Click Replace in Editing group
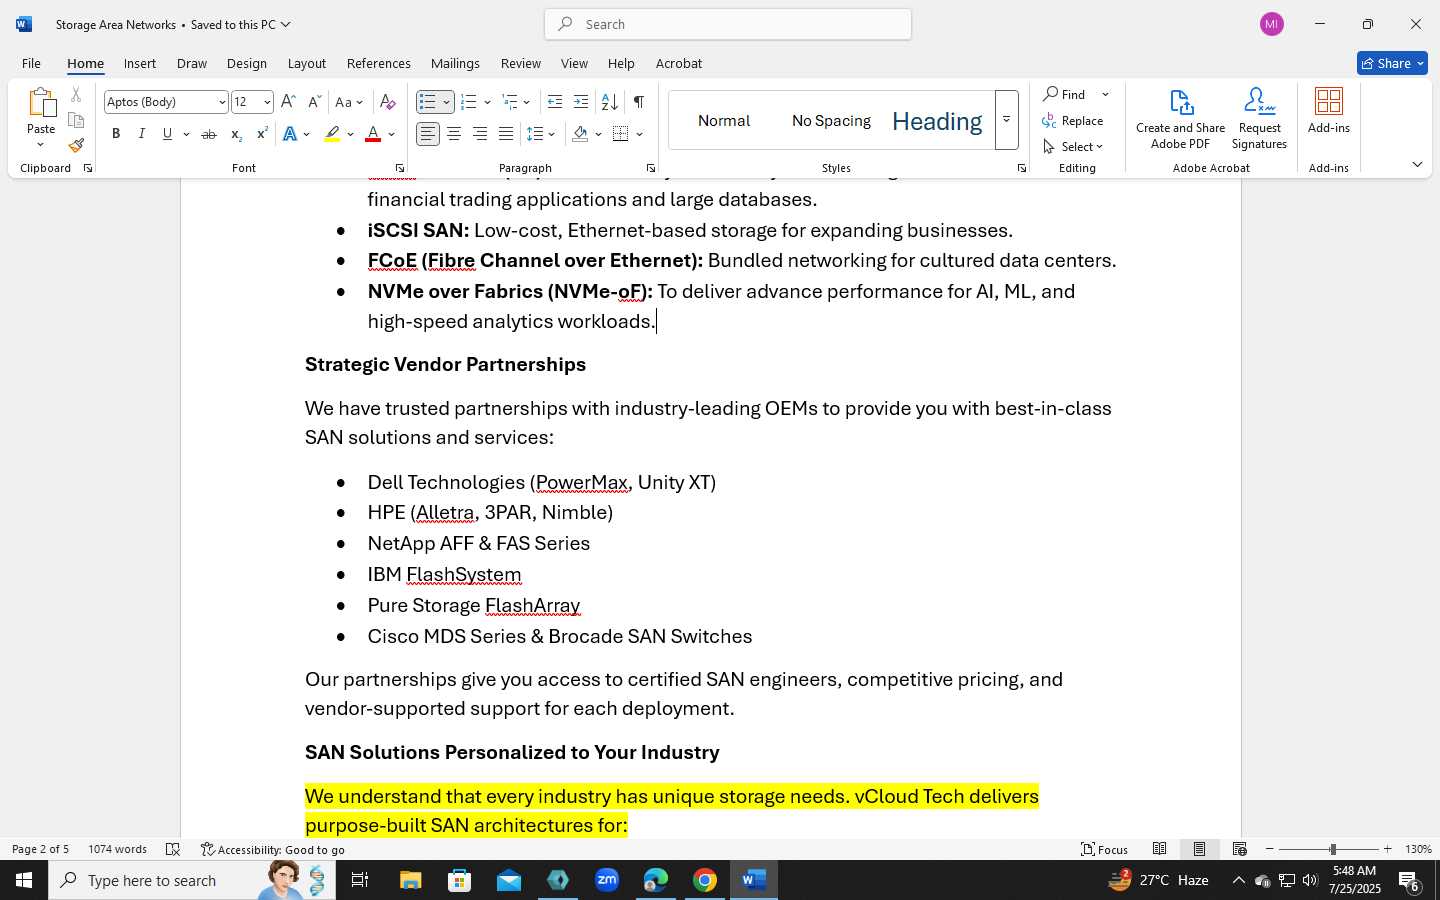Screen dimensions: 1440x900 (x=1073, y=120)
